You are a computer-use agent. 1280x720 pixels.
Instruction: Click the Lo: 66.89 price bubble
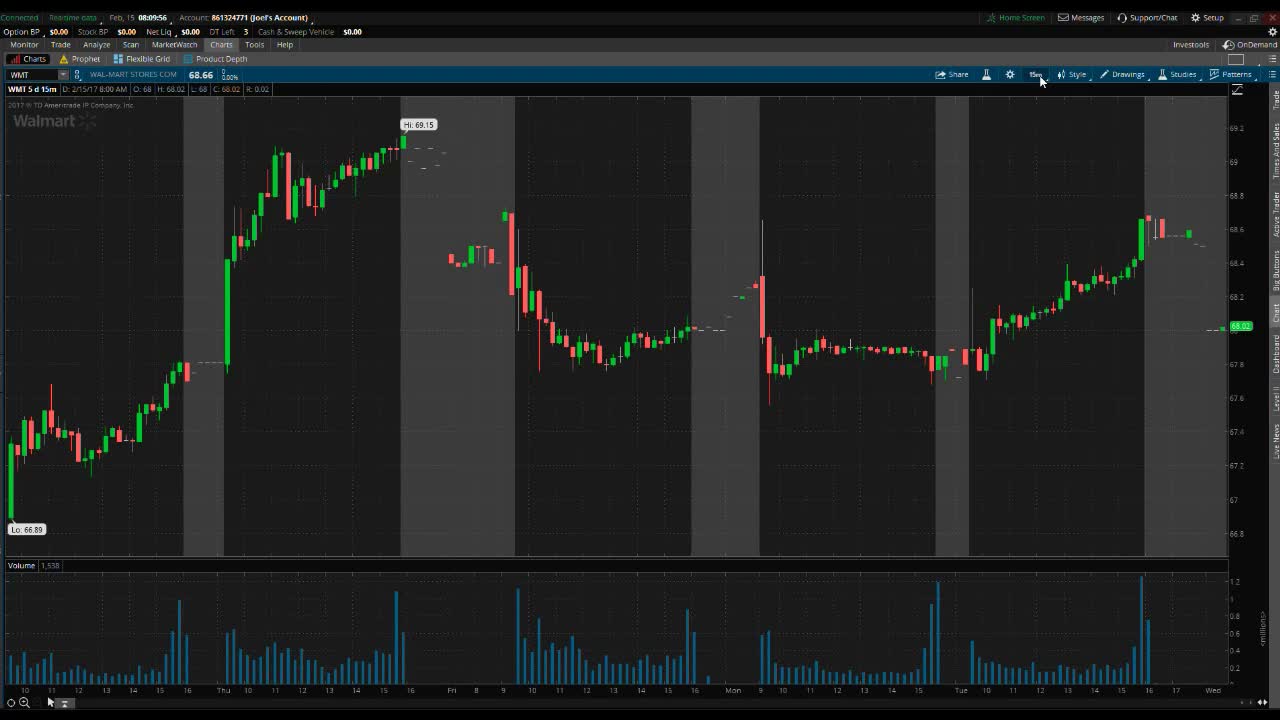(27, 530)
